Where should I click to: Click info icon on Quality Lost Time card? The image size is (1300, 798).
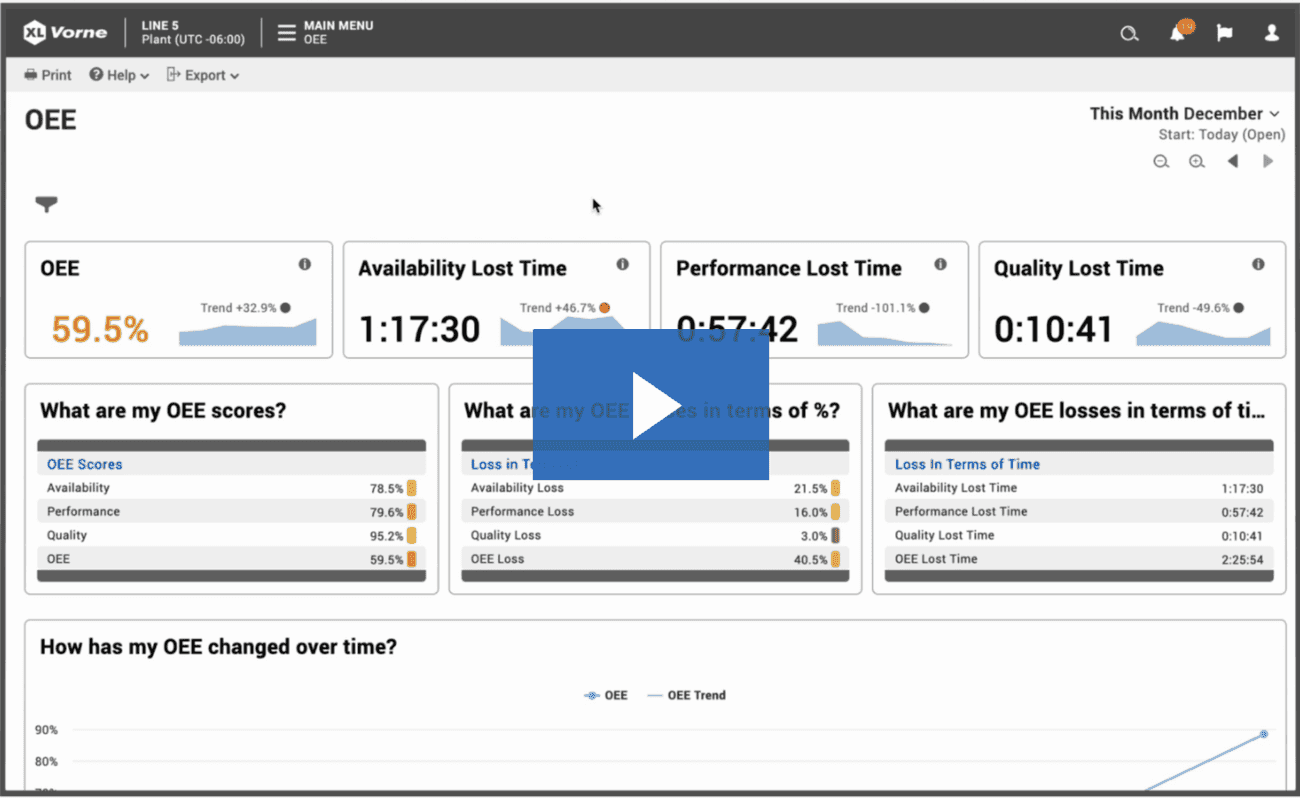[1258, 265]
